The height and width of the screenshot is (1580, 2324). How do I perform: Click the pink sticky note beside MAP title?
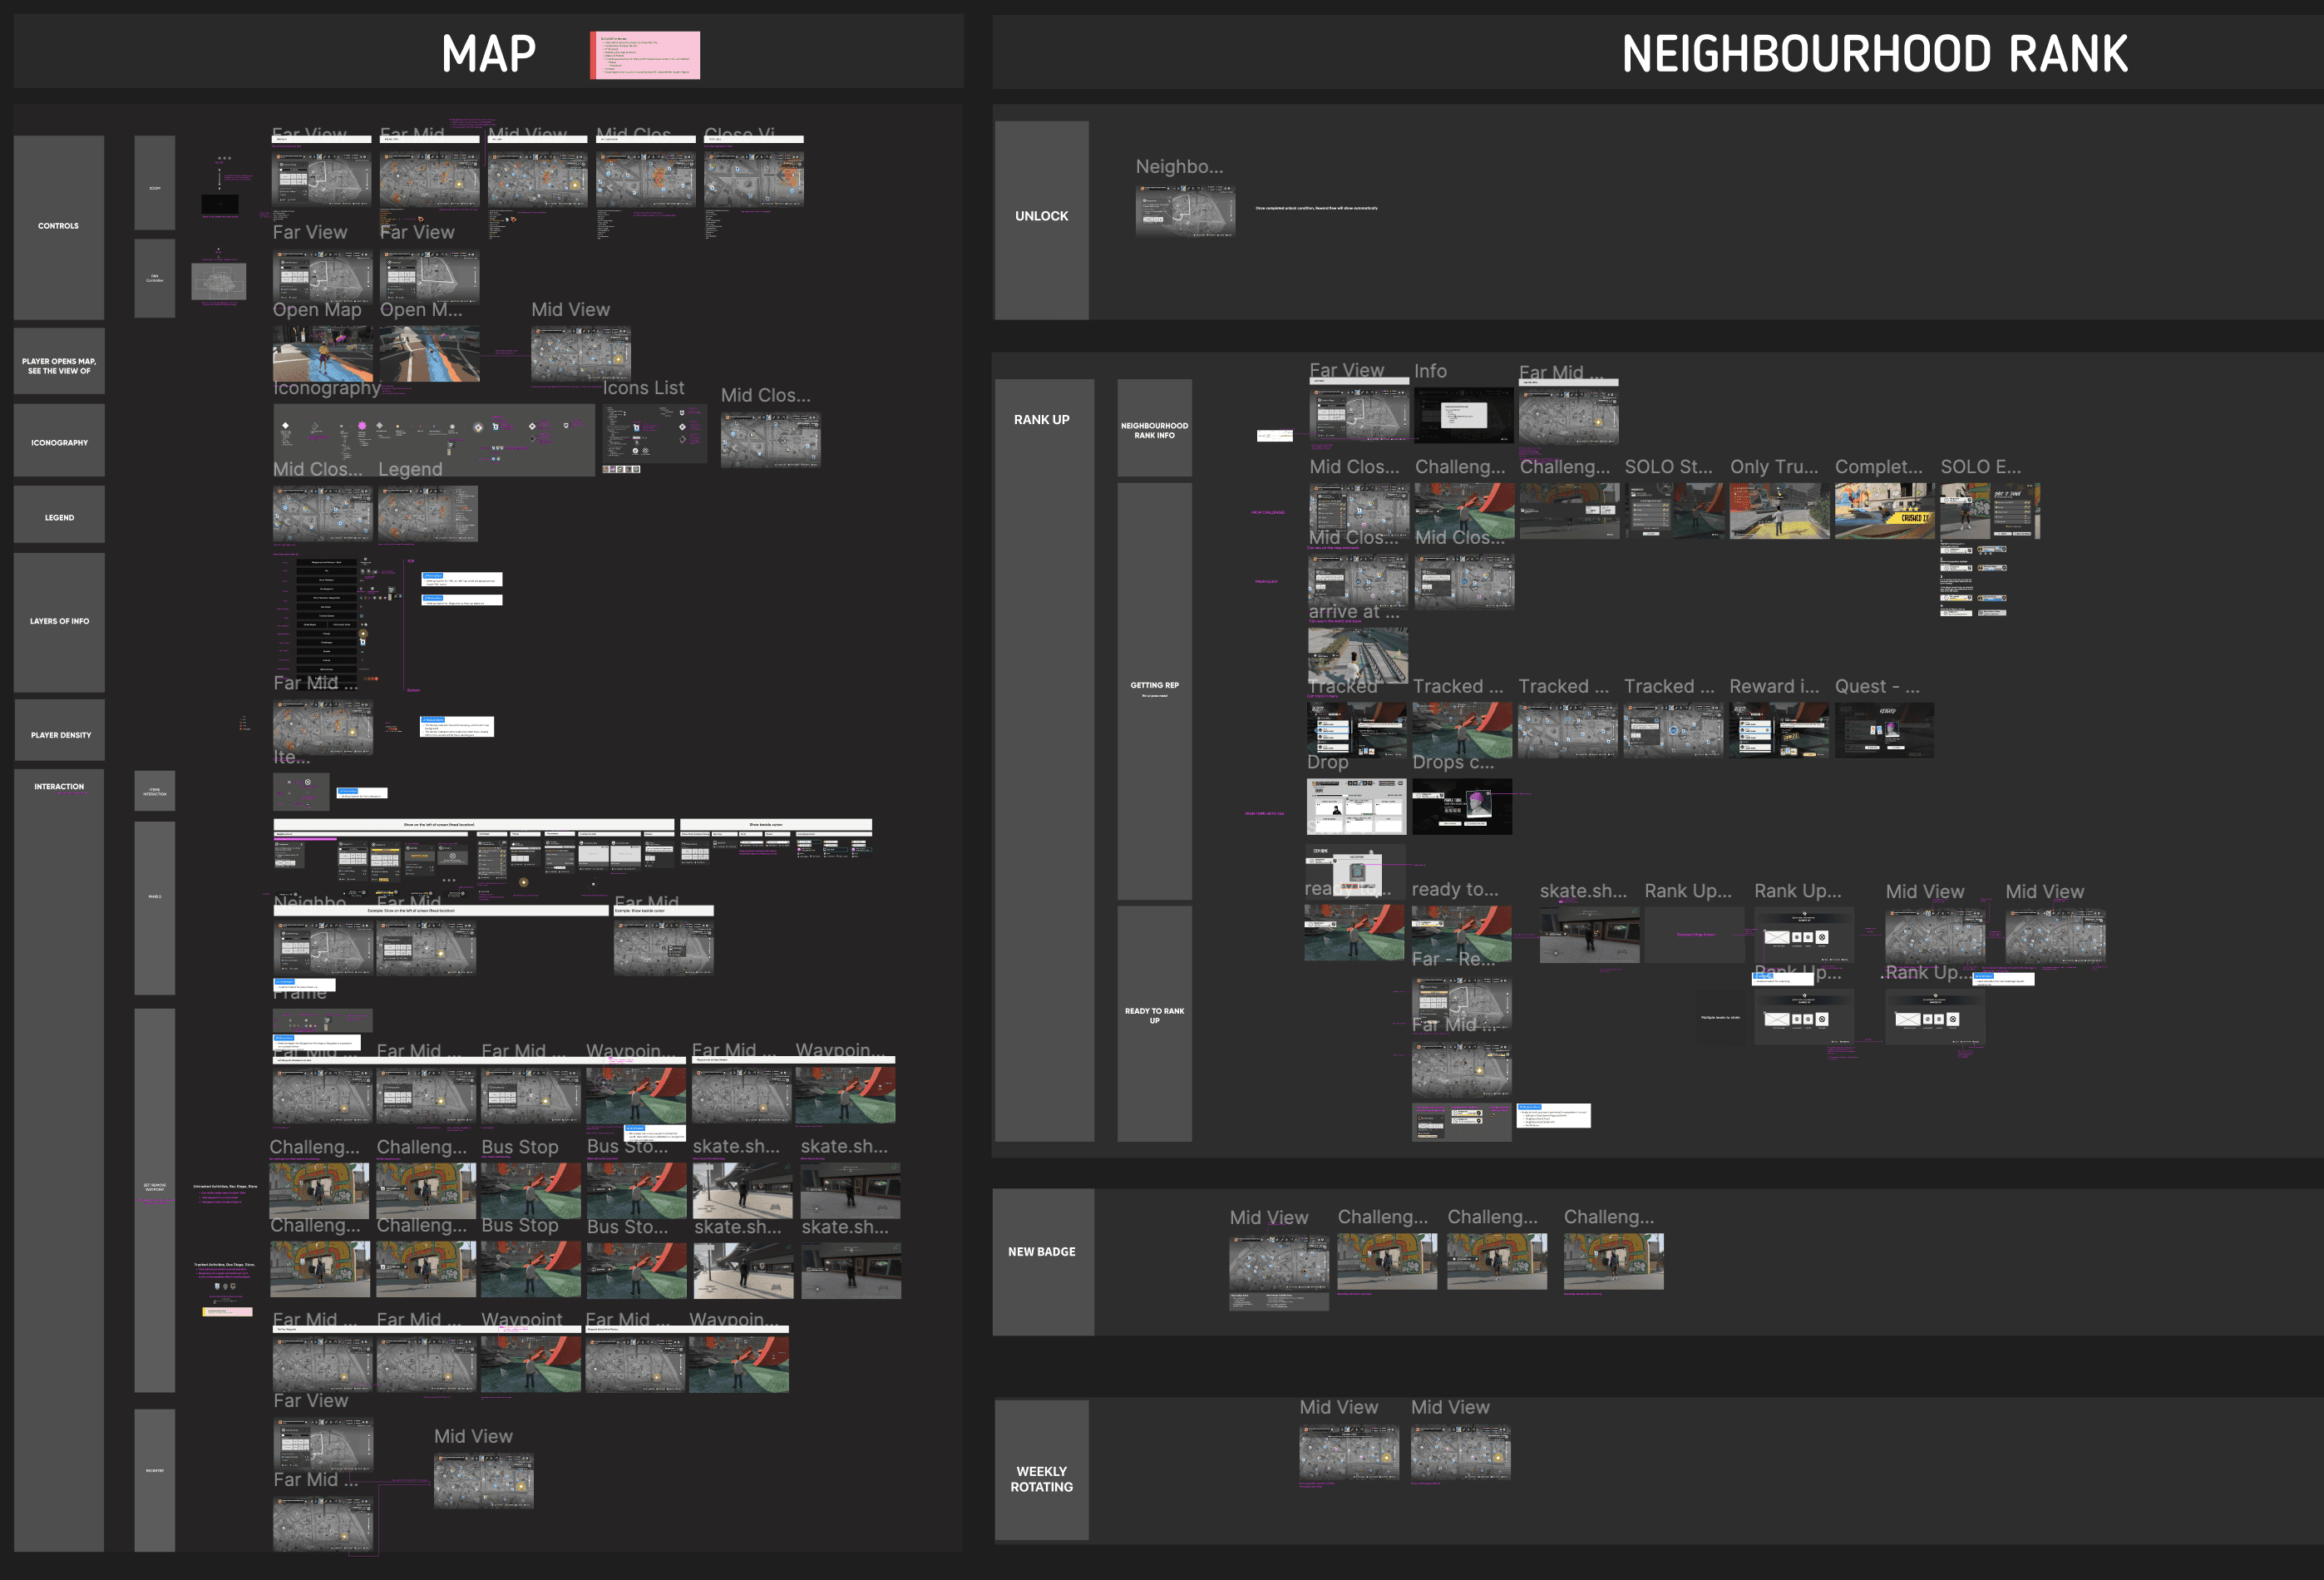(x=645, y=55)
